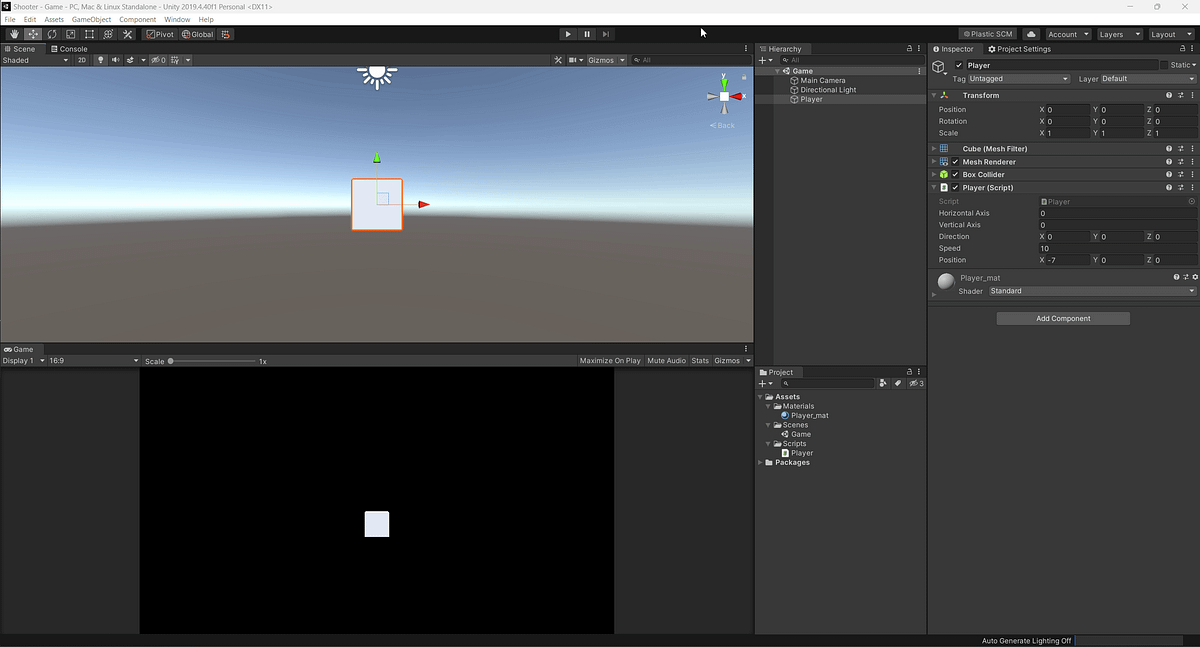The height and width of the screenshot is (647, 1200).
Task: Click the Script field object picker circle
Action: [1192, 201]
